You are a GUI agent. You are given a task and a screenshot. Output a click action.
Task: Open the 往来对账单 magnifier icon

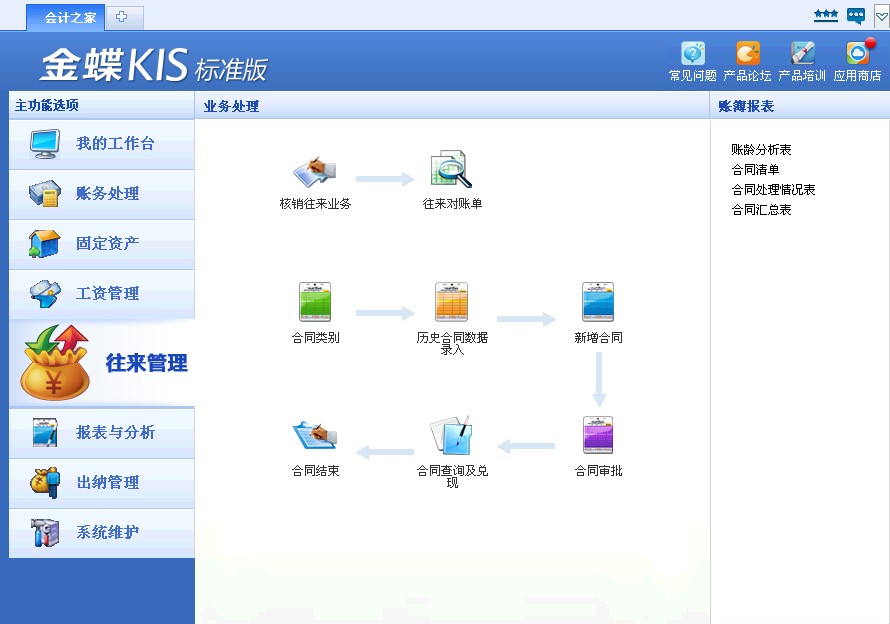pyautogui.click(x=451, y=170)
